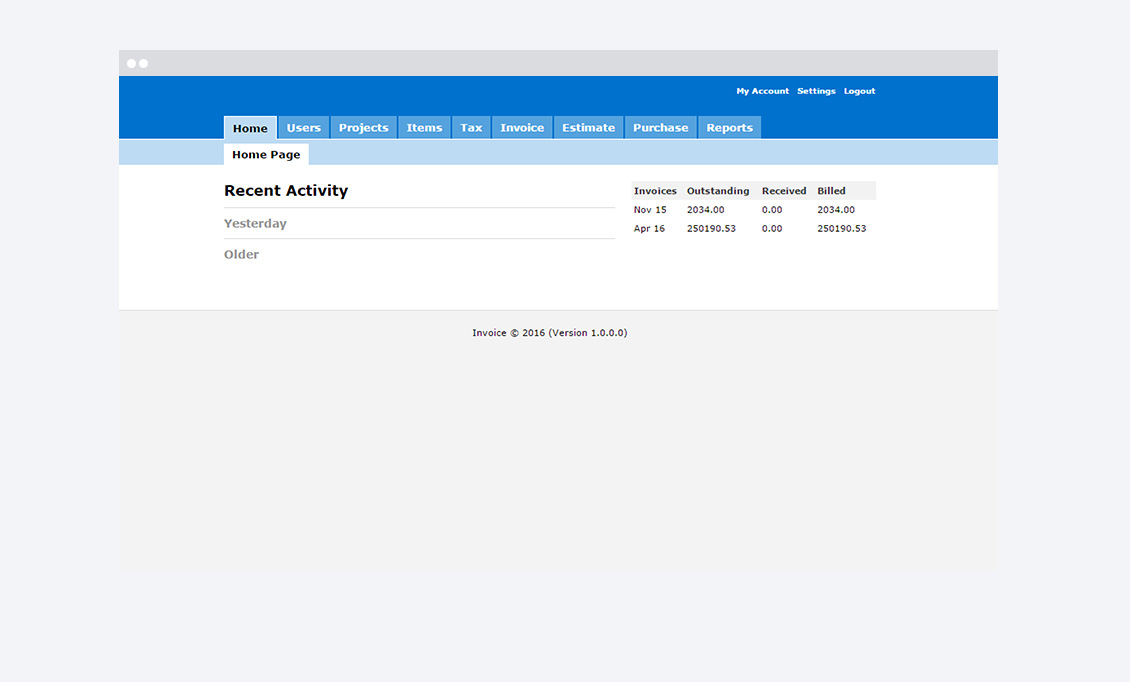1130x682 pixels.
Task: View the Reports tab
Action: click(729, 128)
